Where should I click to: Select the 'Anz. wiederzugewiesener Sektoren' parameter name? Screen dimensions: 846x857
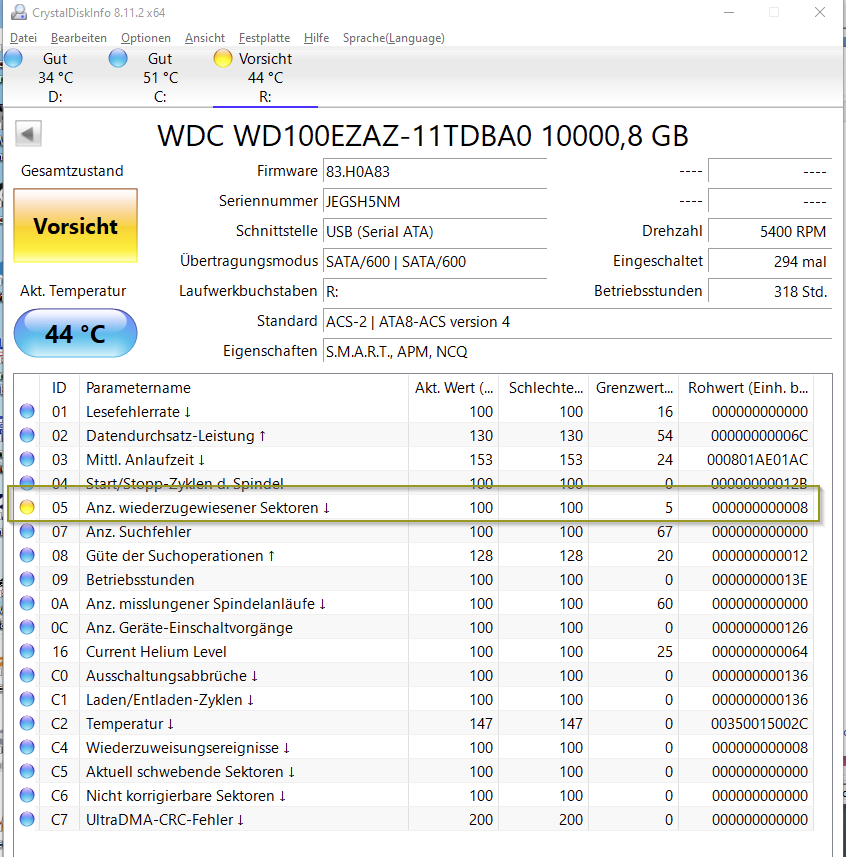pos(208,508)
